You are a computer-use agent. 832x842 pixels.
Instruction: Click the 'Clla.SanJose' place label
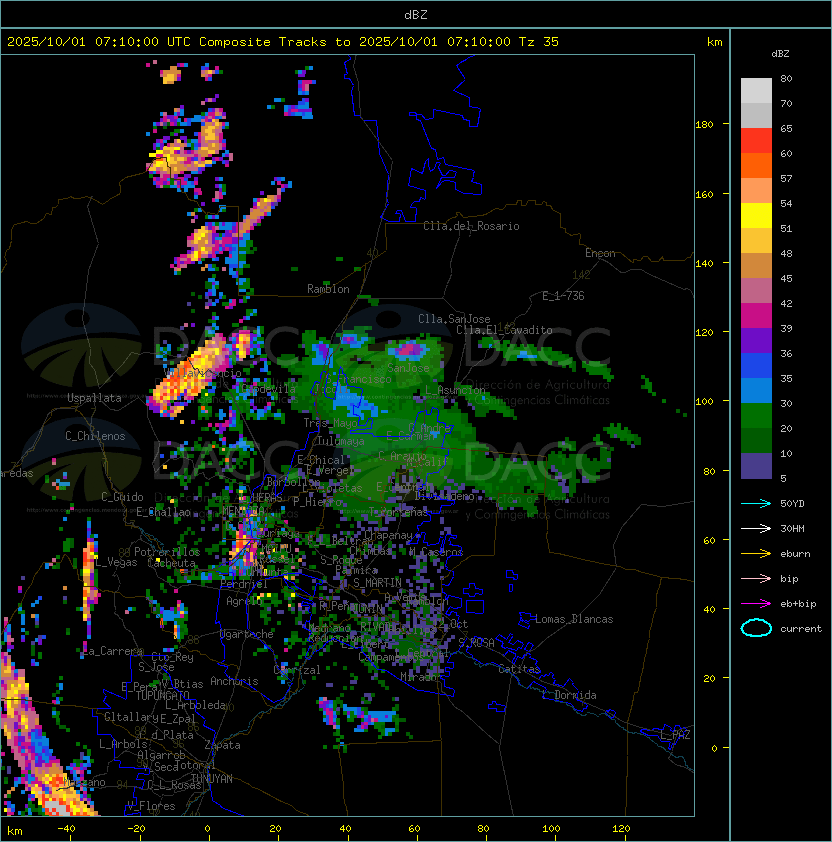(454, 319)
